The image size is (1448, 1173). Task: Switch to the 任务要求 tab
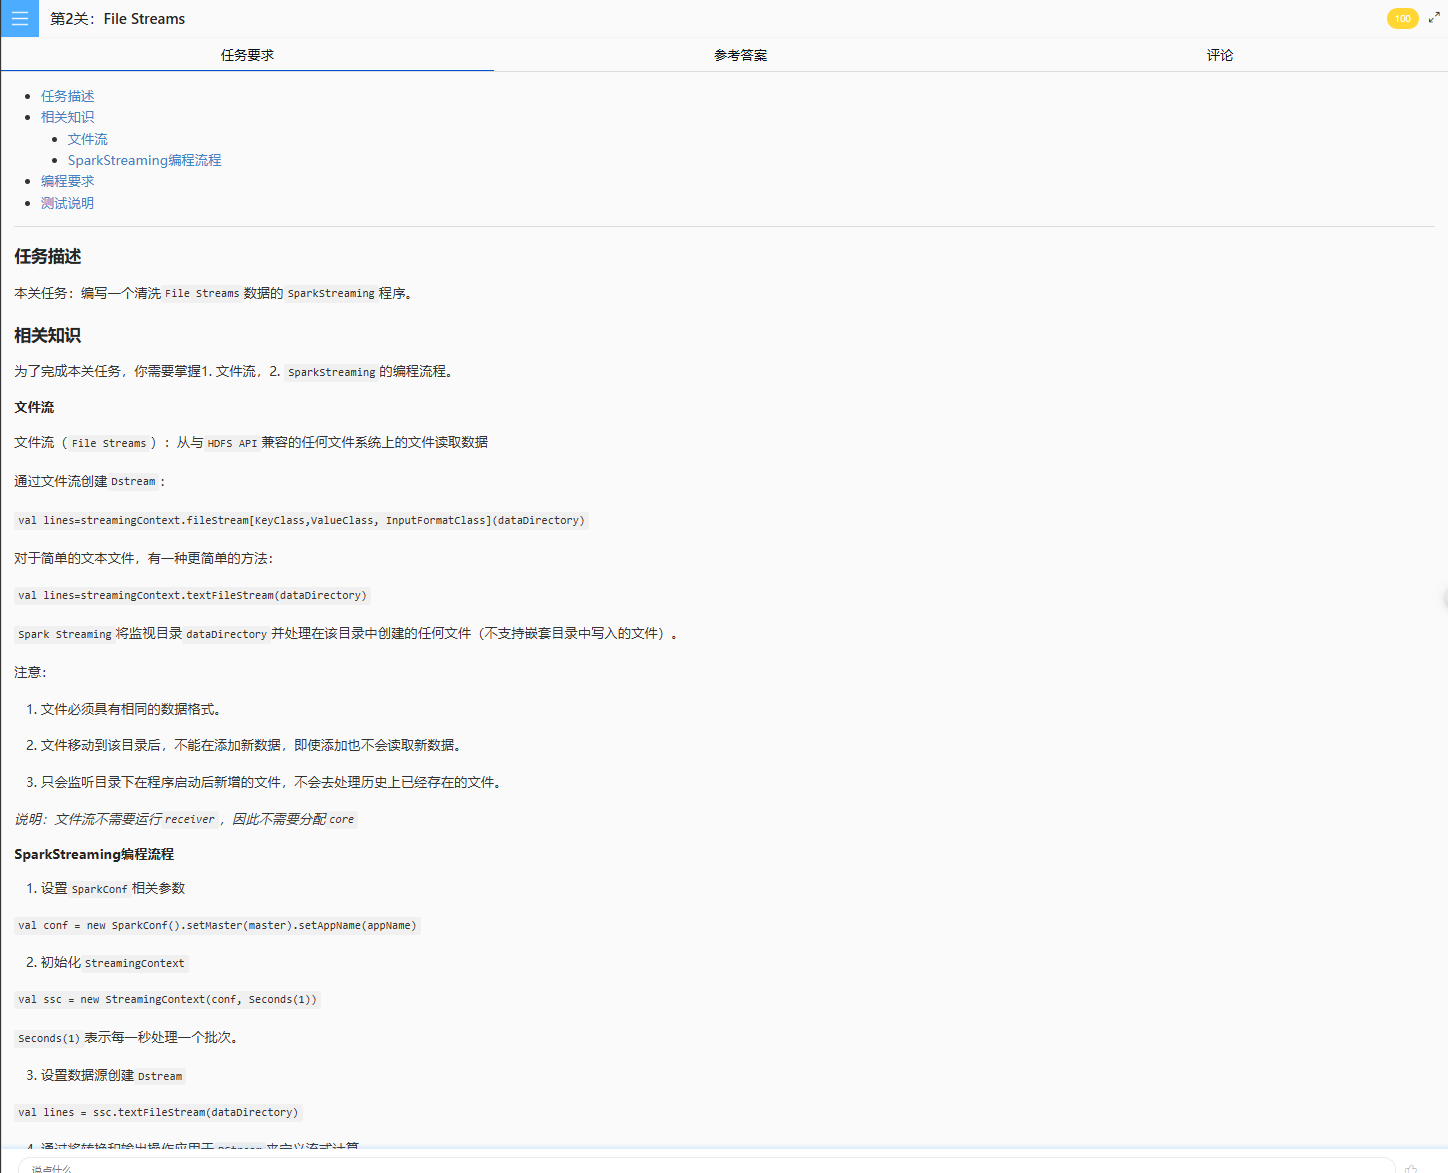(247, 55)
